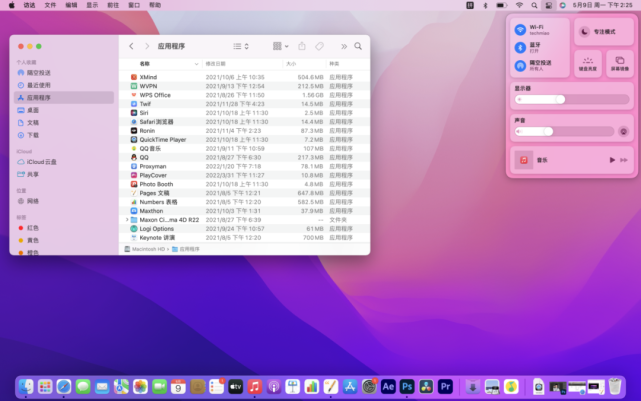Open the group-by dropdown in Finder toolbar
The width and height of the screenshot is (641, 401).
(x=281, y=46)
